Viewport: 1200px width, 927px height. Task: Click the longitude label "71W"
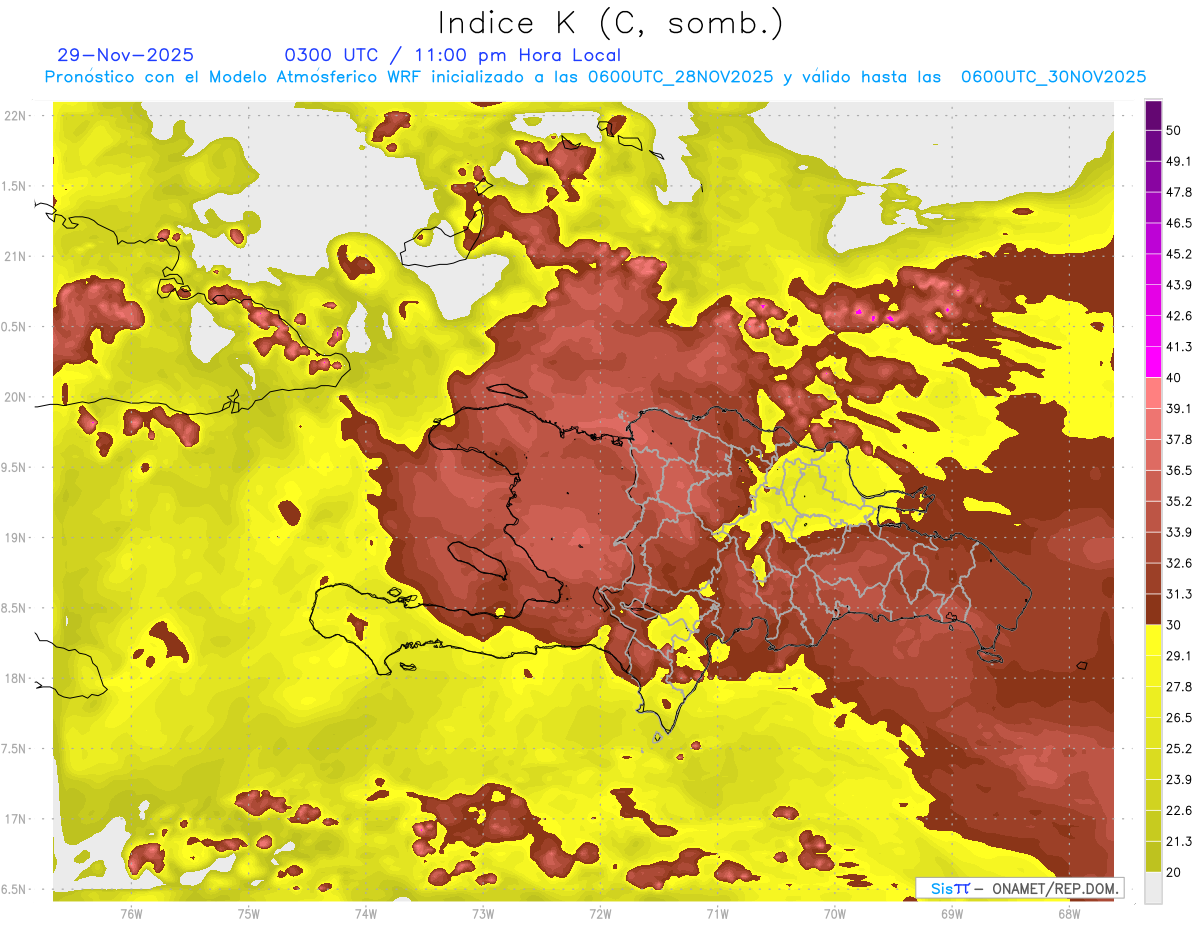click(717, 912)
